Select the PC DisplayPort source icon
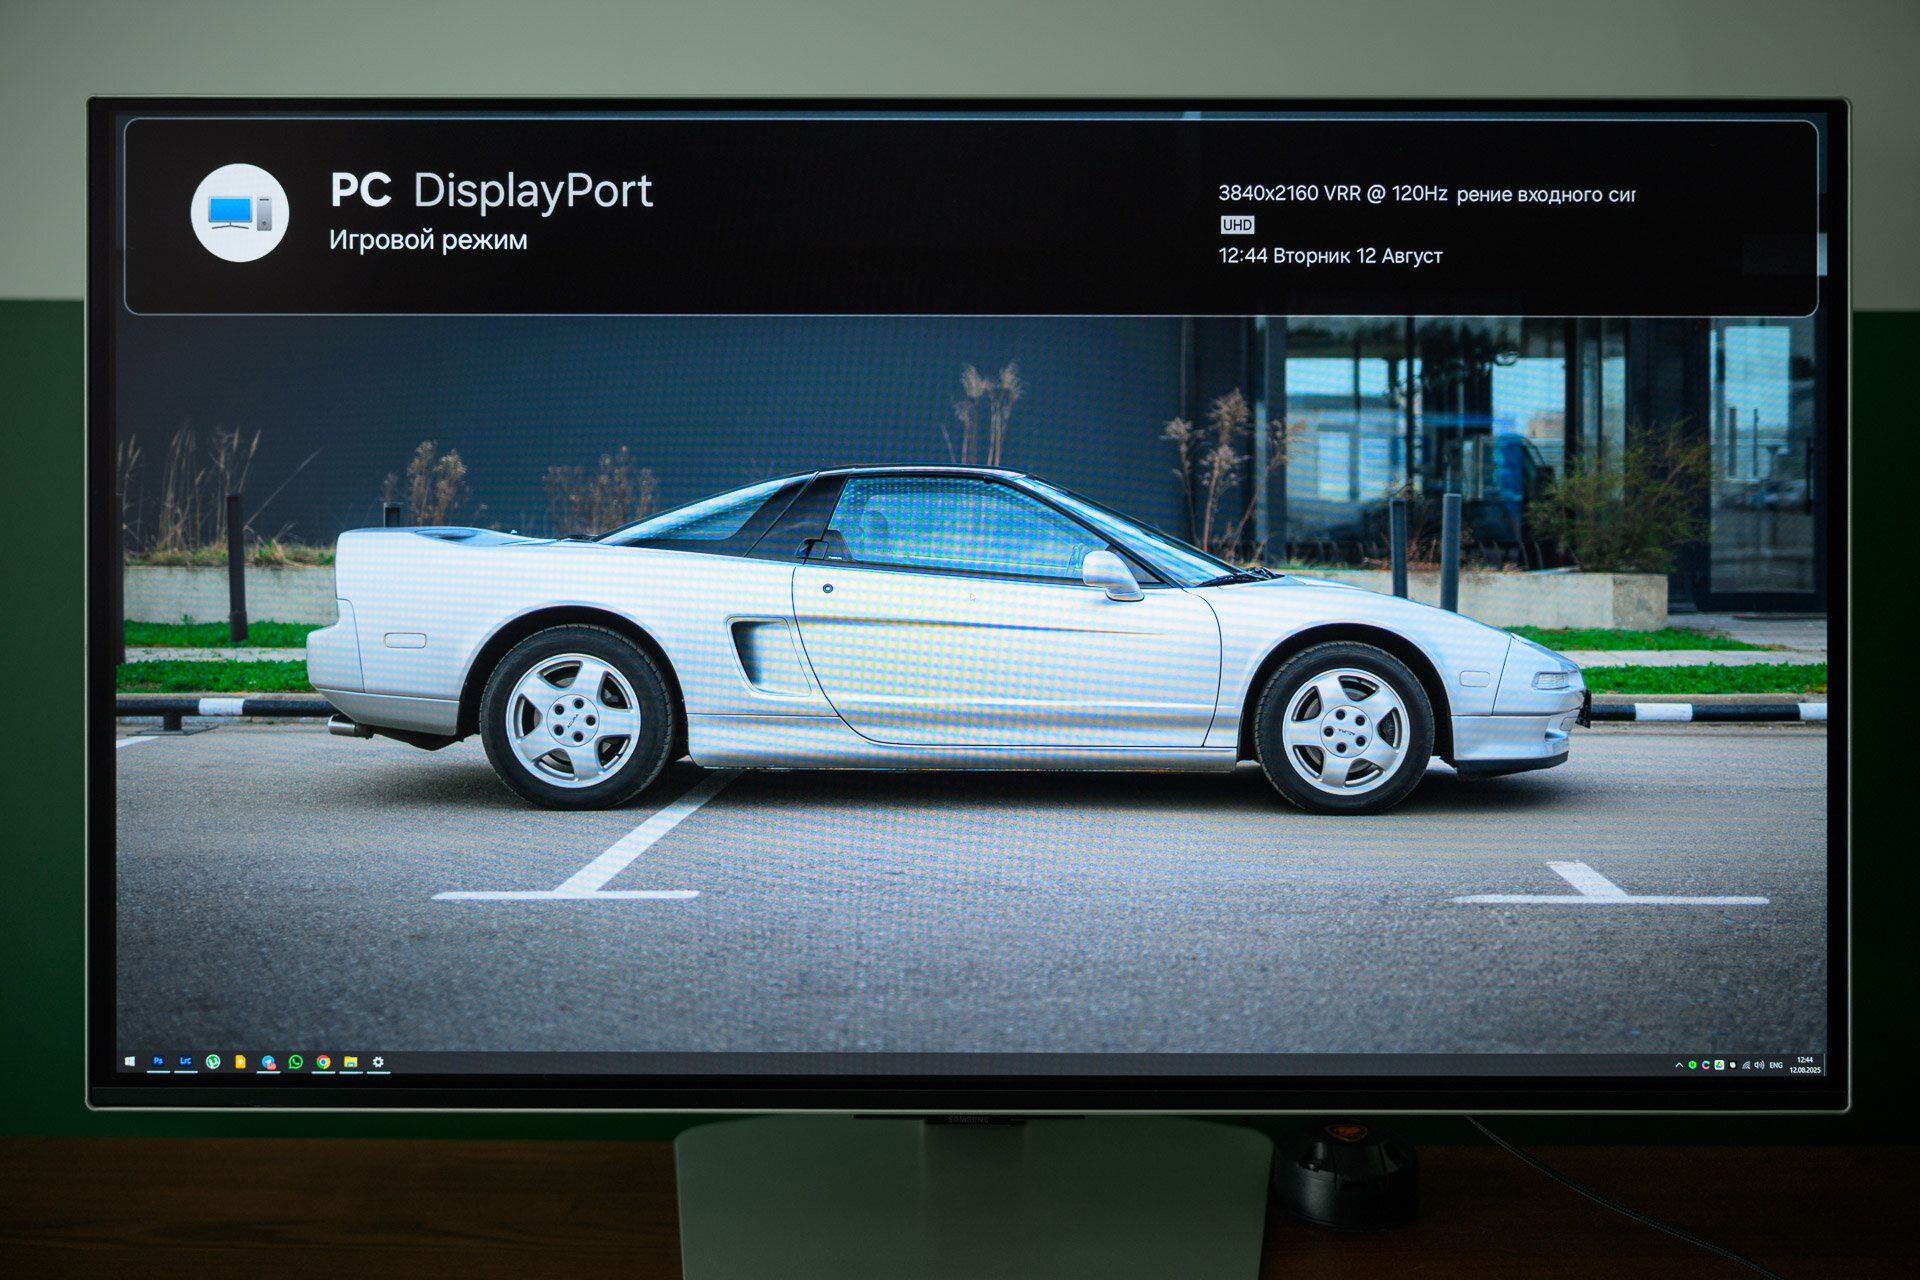 click(240, 213)
